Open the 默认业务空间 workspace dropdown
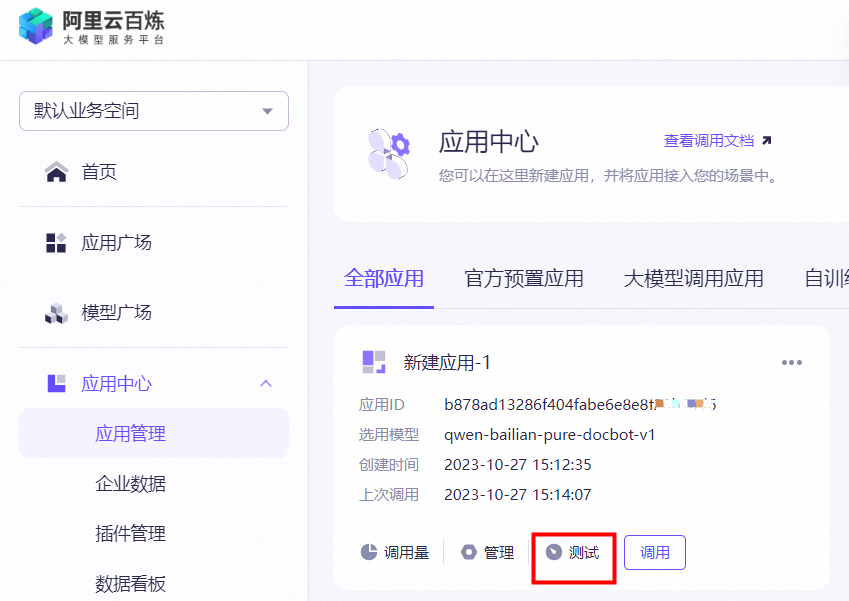Image resolution: width=849 pixels, height=601 pixels. click(154, 111)
